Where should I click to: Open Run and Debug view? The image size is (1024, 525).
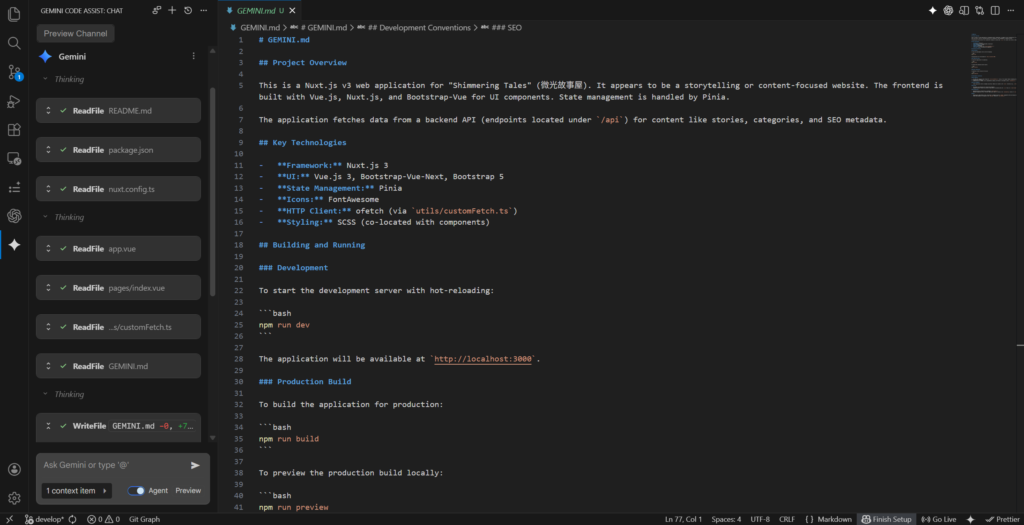click(14, 101)
